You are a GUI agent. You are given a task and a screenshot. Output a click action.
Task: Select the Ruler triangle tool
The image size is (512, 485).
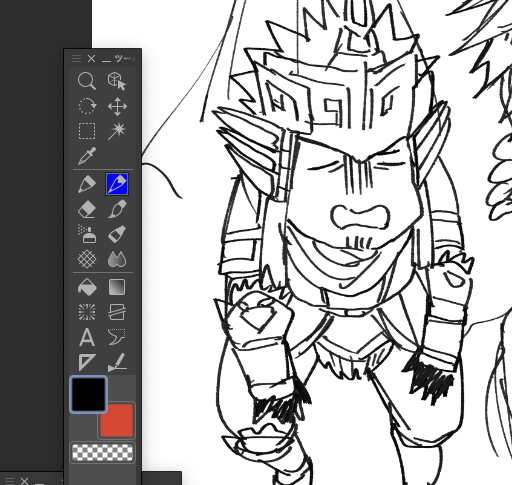click(x=87, y=362)
